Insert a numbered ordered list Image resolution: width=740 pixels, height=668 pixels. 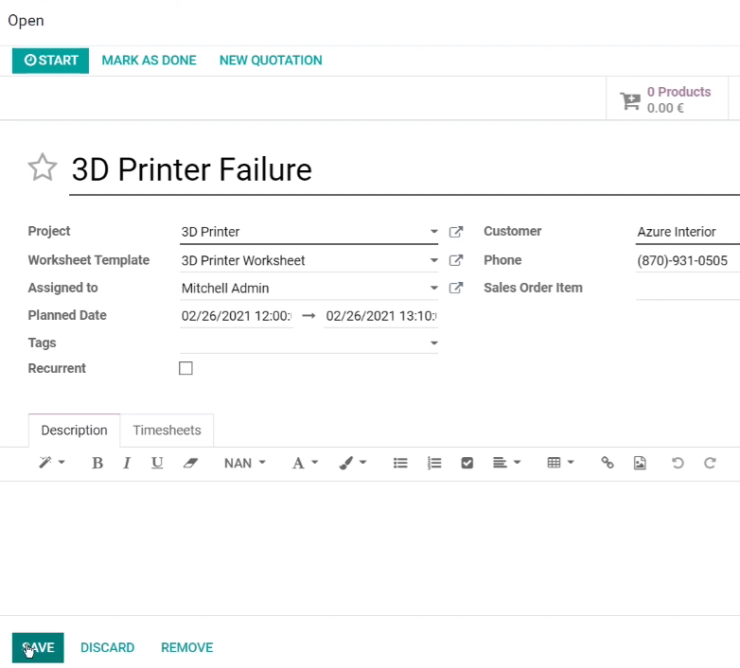click(434, 463)
